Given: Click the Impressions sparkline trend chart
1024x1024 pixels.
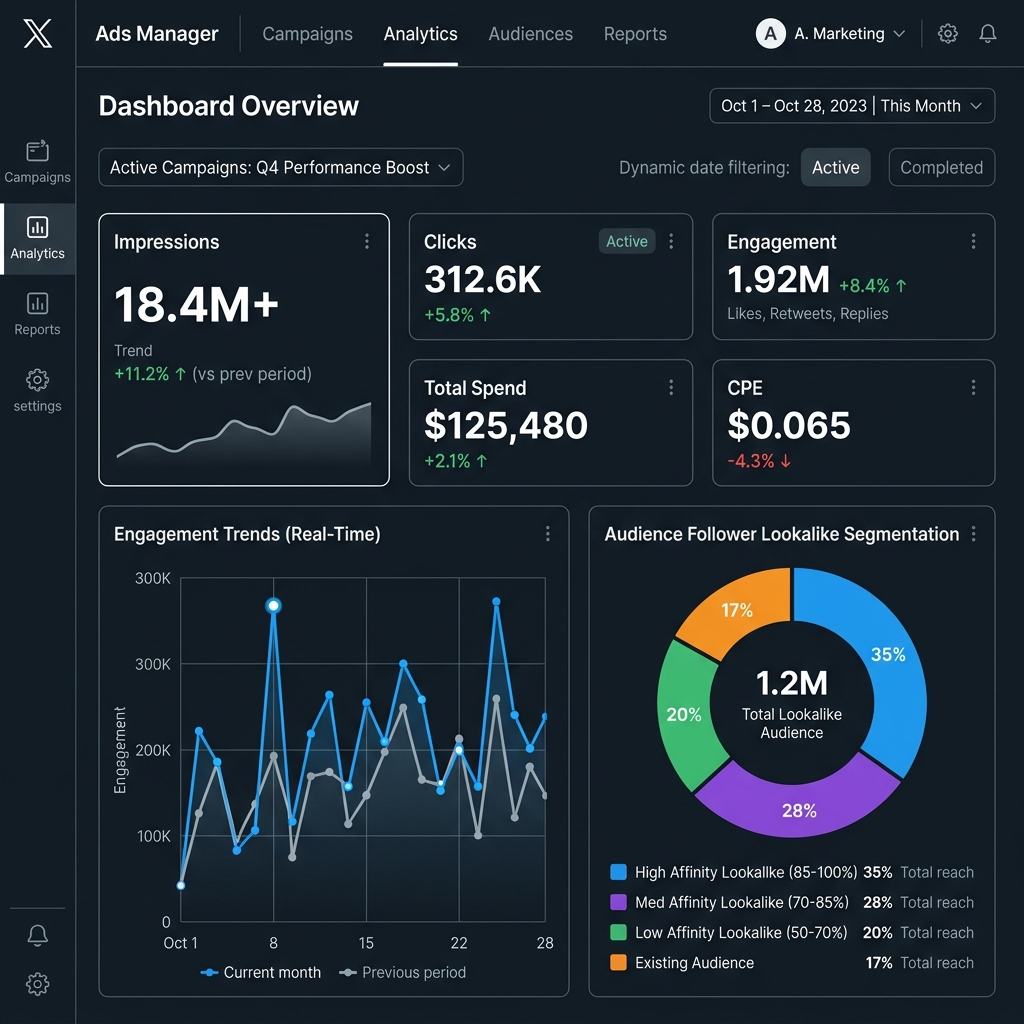Looking at the screenshot, I should pos(244,434).
